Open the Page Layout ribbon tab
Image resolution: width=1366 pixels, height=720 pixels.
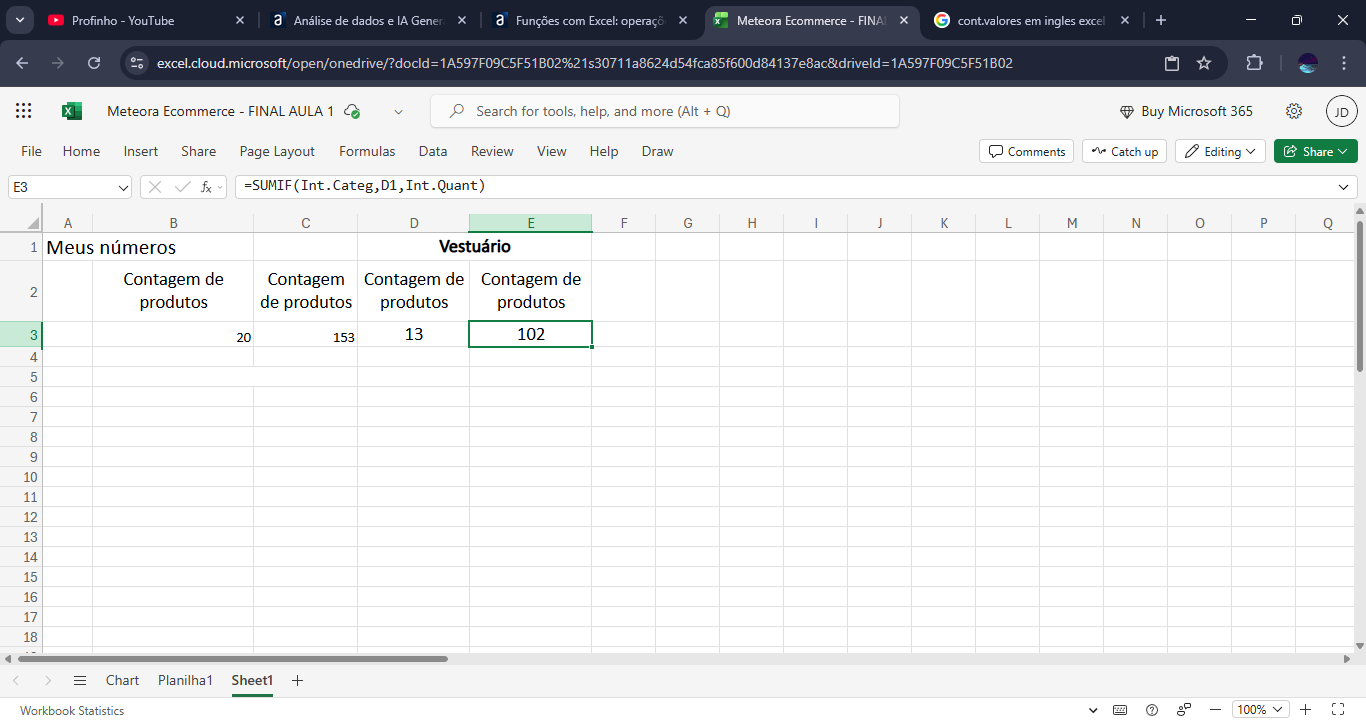pyautogui.click(x=277, y=151)
